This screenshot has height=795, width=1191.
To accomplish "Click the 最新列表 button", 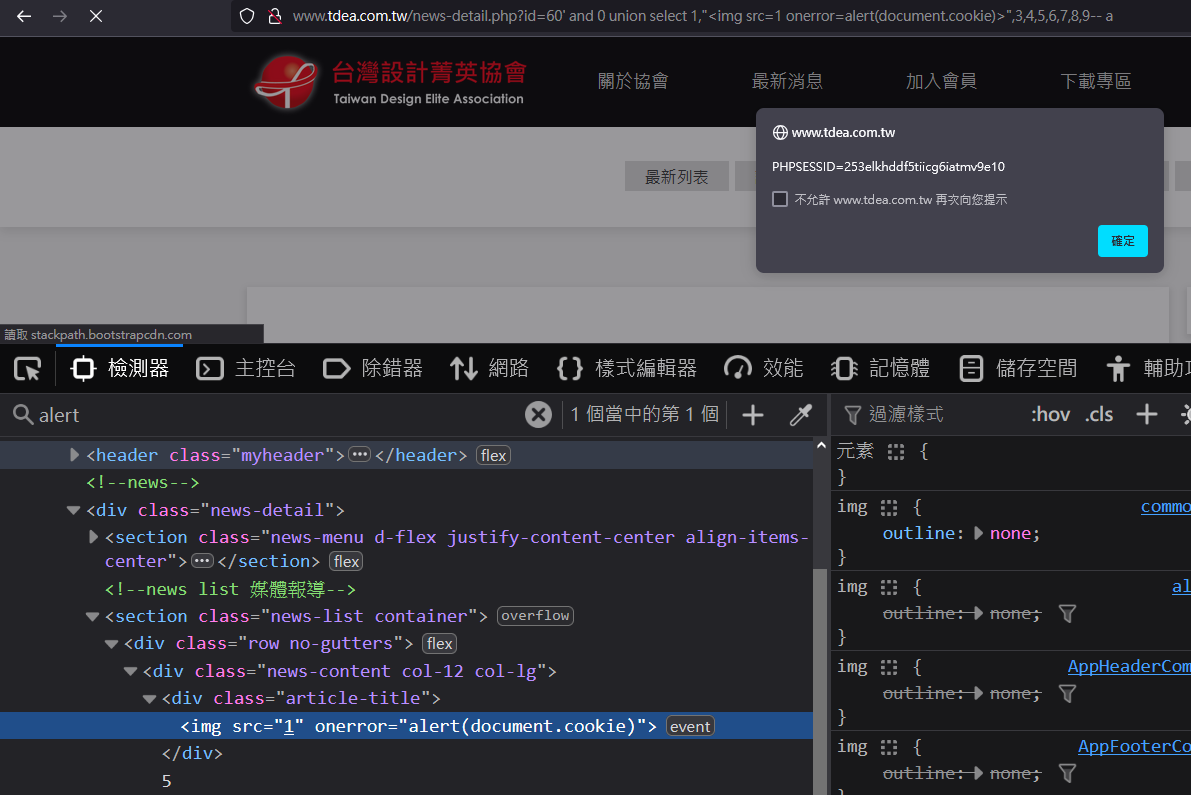I will click(x=677, y=177).
